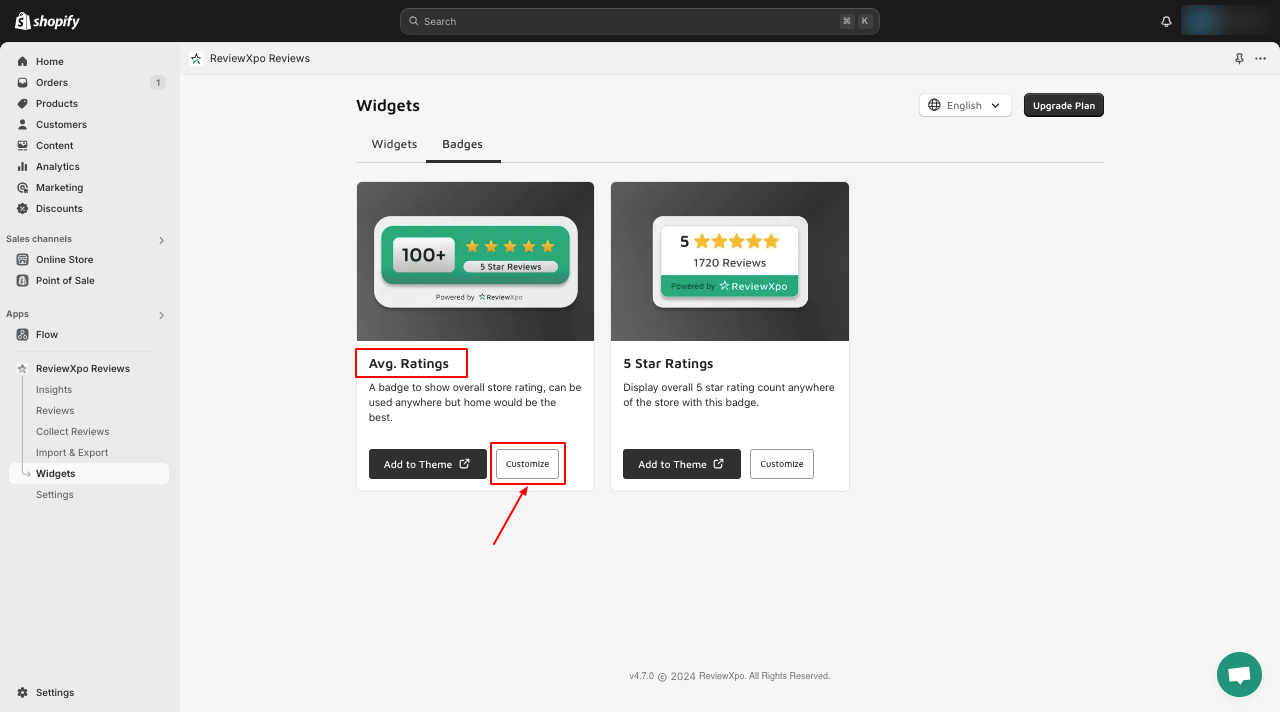Click the Search input field
This screenshot has width=1280, height=712.
tap(640, 21)
